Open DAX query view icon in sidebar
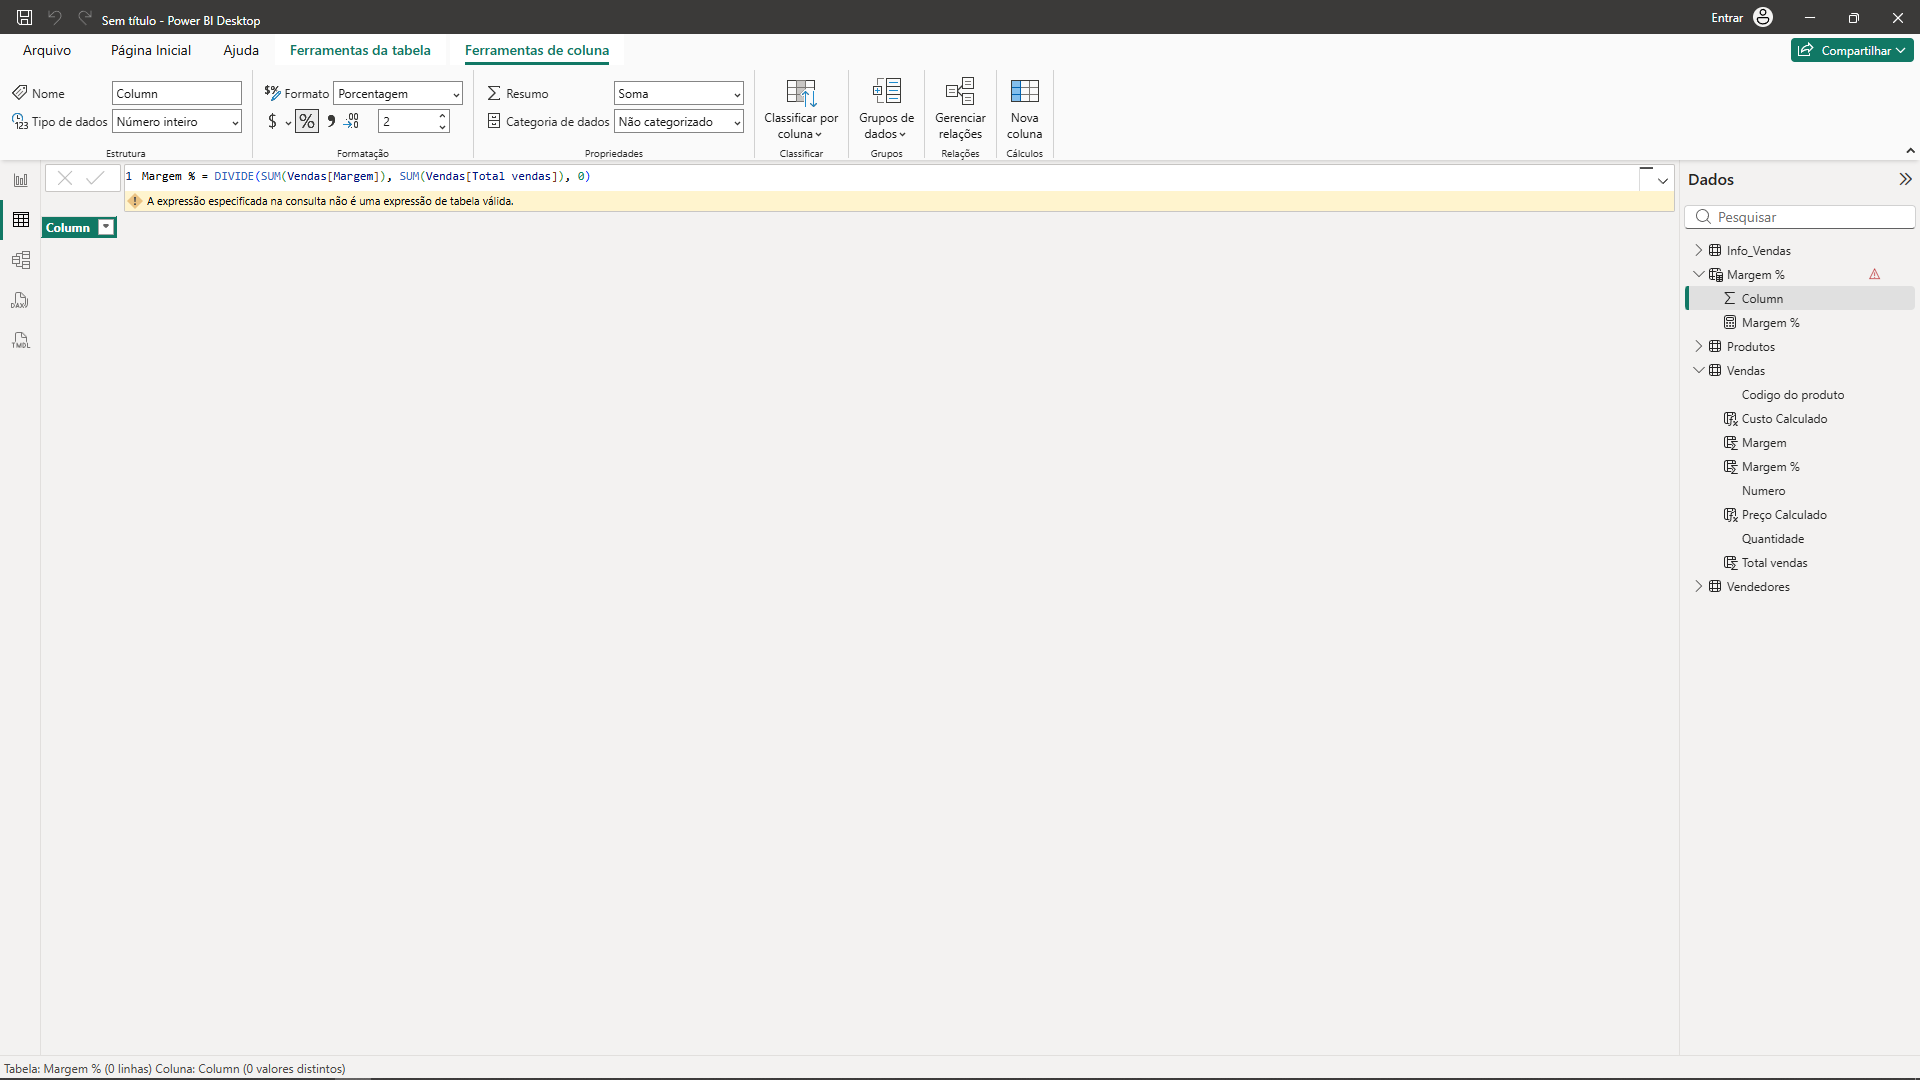The height and width of the screenshot is (1080, 1920). 20,300
